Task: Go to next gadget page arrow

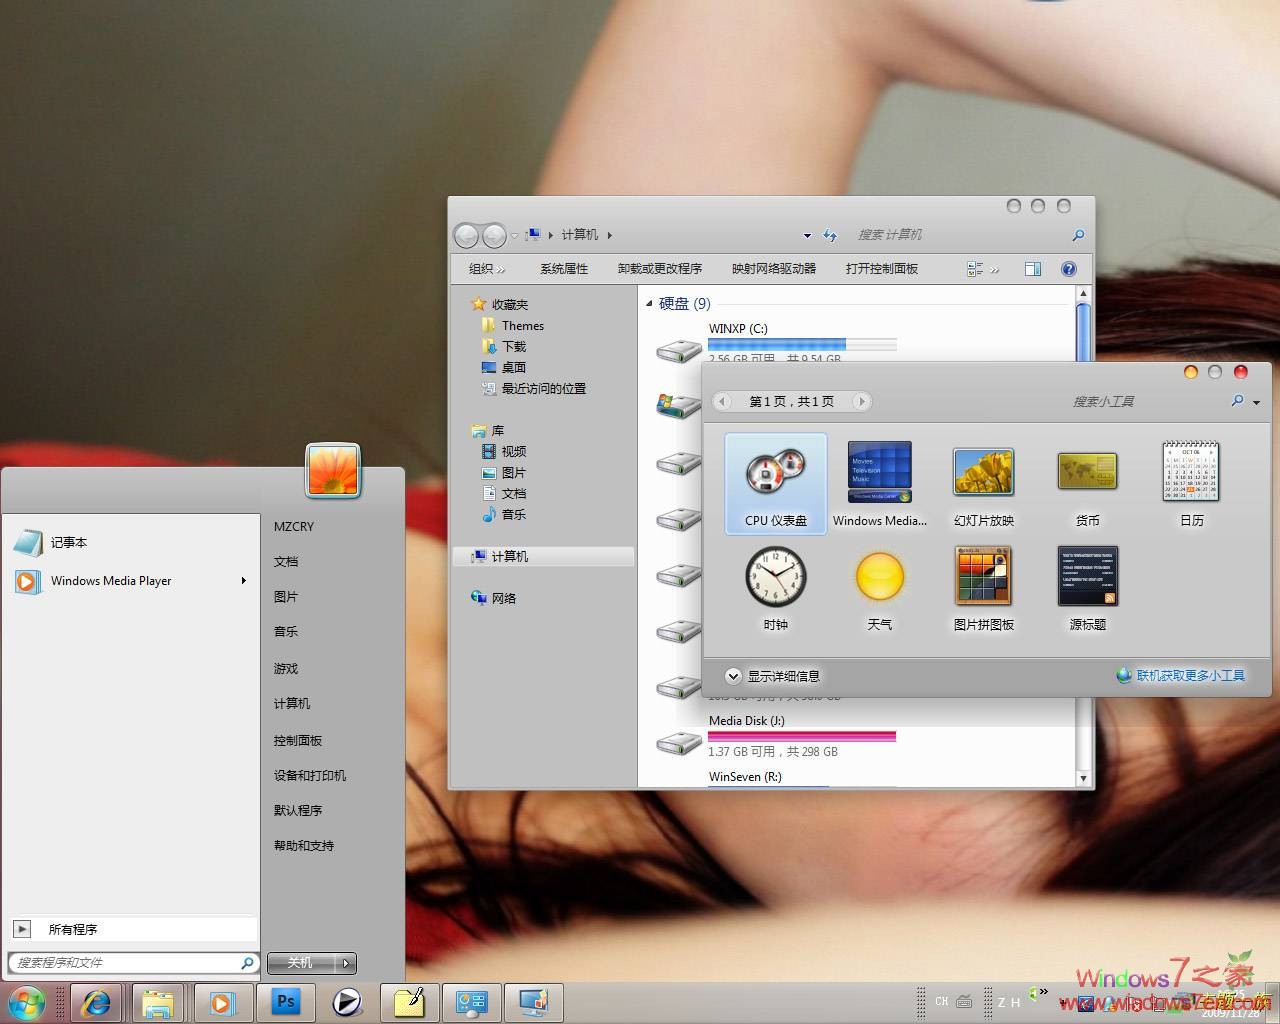Action: [x=860, y=401]
